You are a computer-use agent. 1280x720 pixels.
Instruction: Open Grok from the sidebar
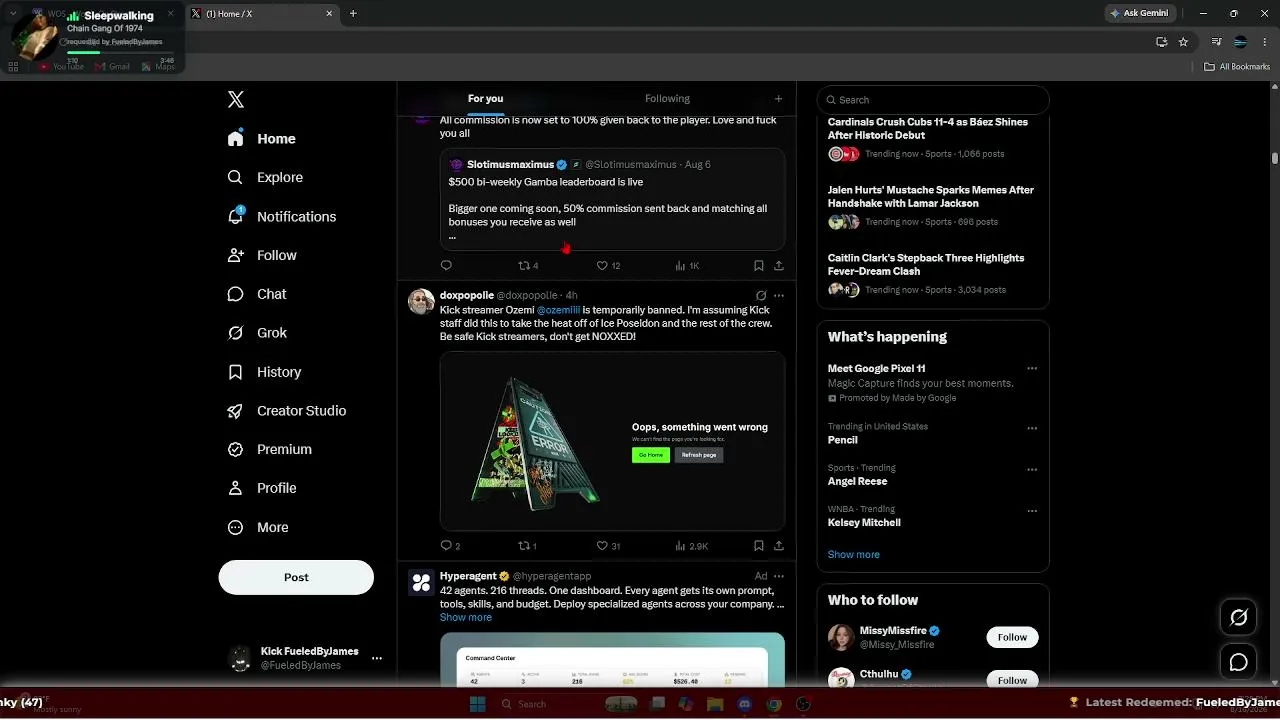257,333
